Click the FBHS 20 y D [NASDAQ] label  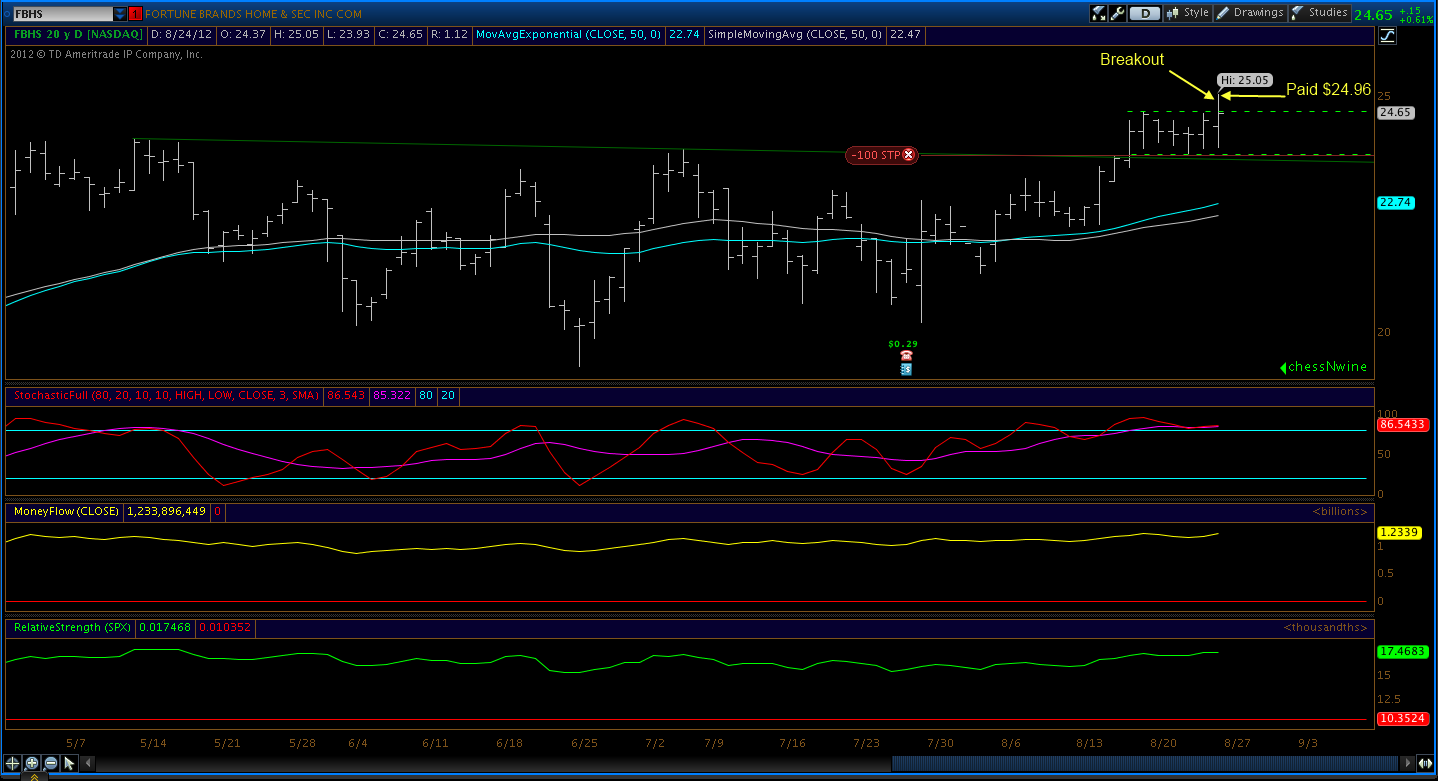coord(77,34)
